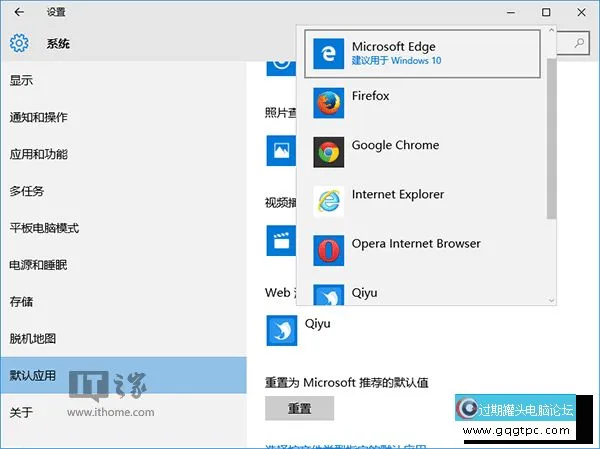Image resolution: width=600 pixels, height=449 pixels.
Task: Select the Internet Explorer icon
Action: tap(328, 201)
